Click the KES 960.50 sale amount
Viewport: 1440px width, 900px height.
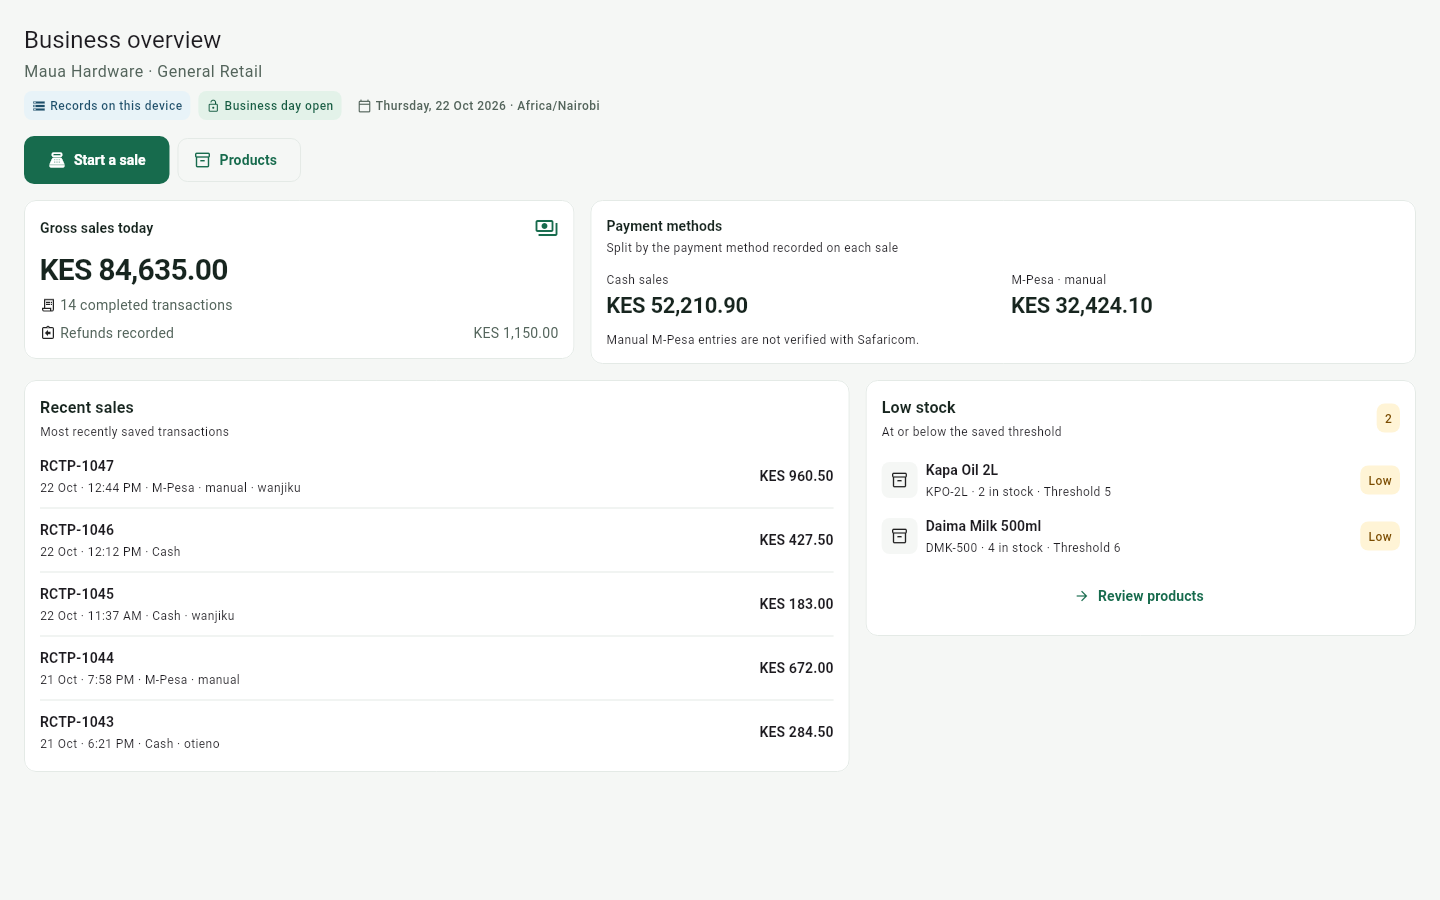tap(796, 476)
